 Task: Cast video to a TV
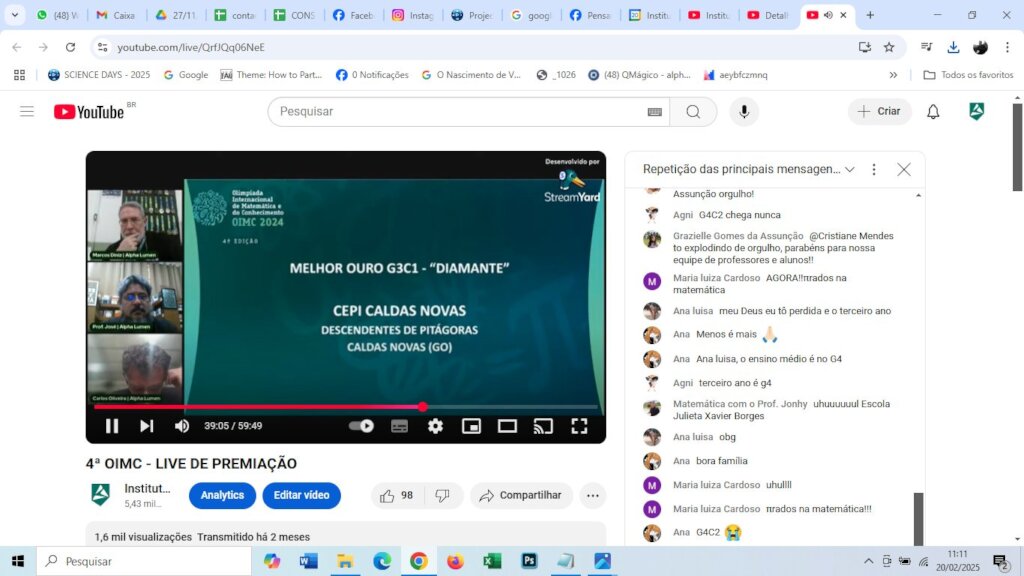[543, 426]
